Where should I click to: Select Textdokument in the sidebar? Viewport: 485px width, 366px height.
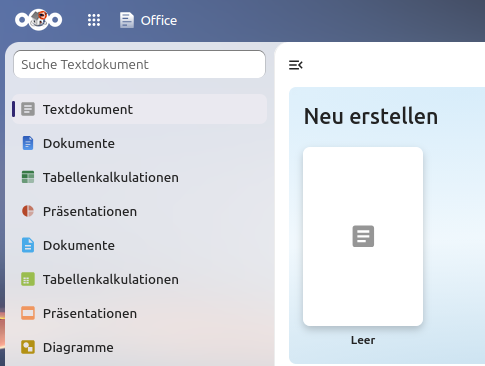(139, 109)
